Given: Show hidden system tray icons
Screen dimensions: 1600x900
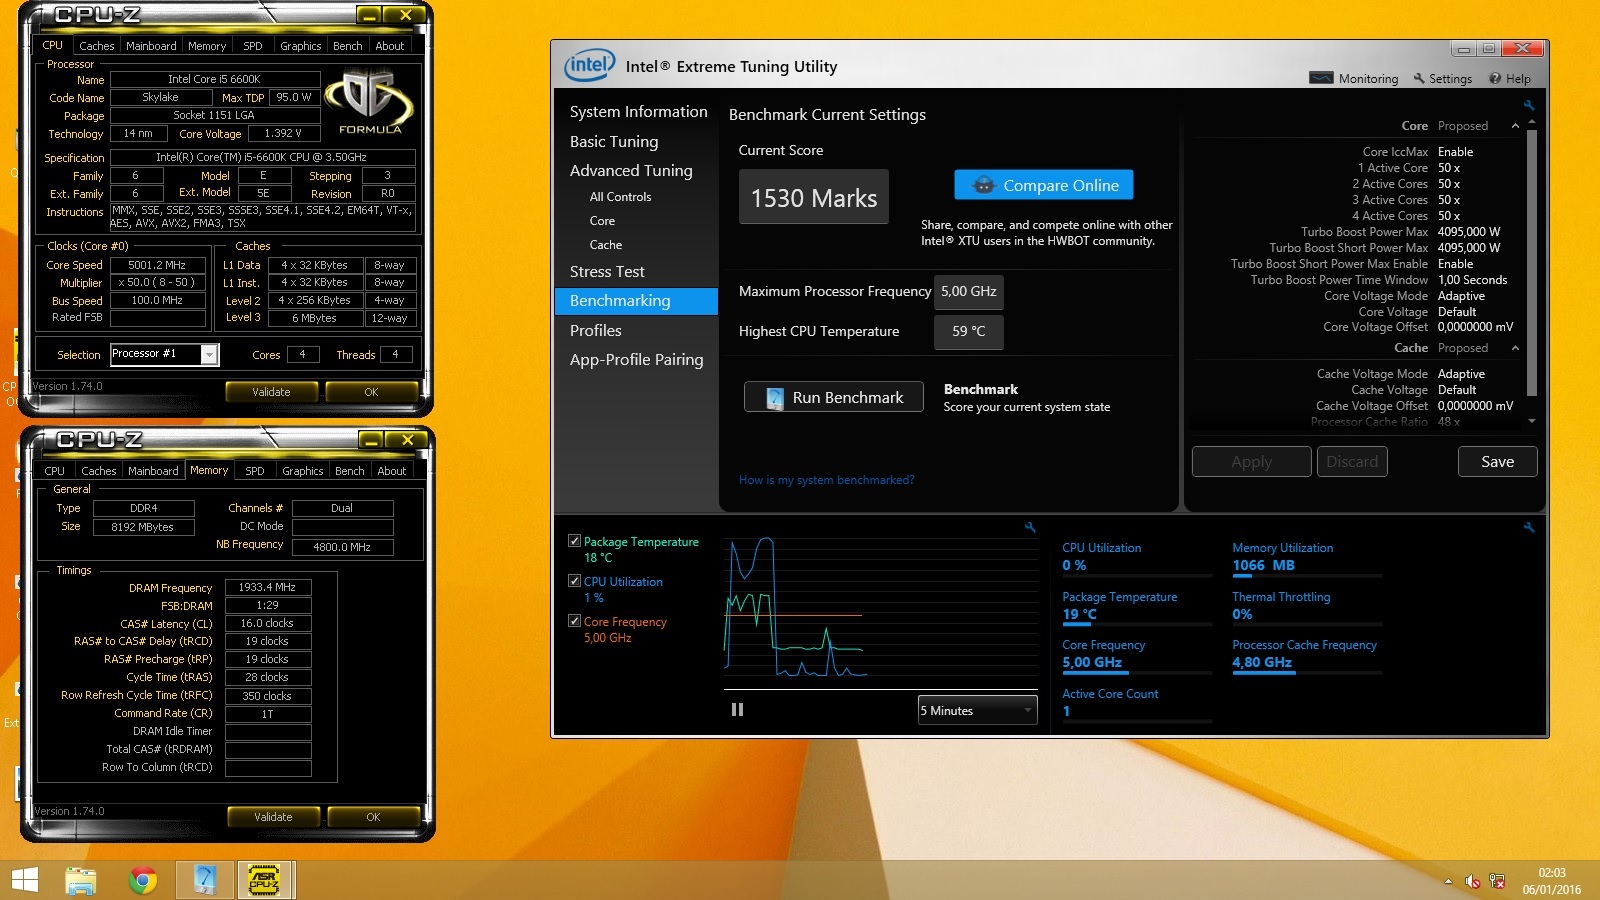Looking at the screenshot, I should pos(1448,881).
